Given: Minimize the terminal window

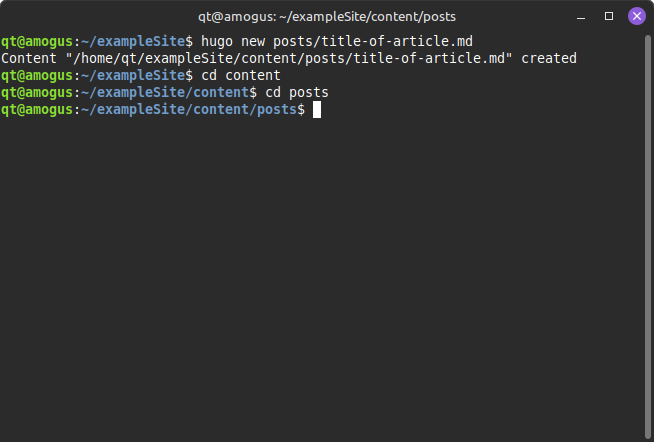Looking at the screenshot, I should point(582,16).
